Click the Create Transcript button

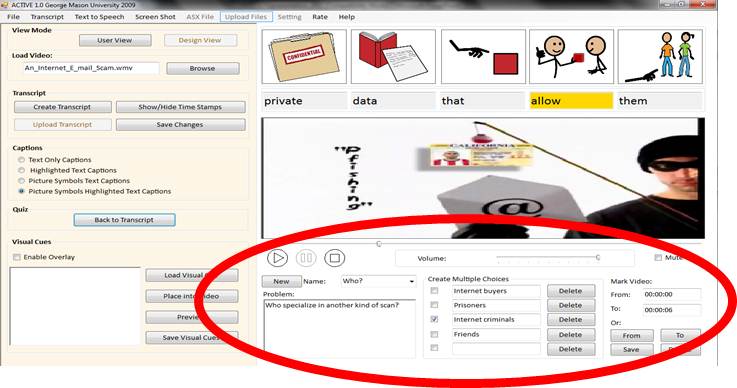point(63,107)
